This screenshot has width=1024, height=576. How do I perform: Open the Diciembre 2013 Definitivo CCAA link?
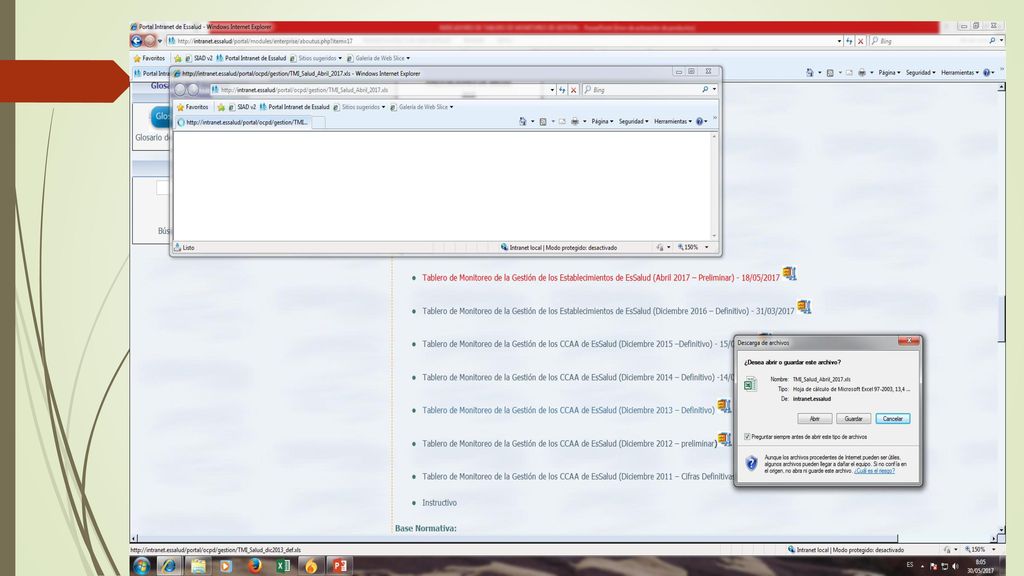point(568,410)
